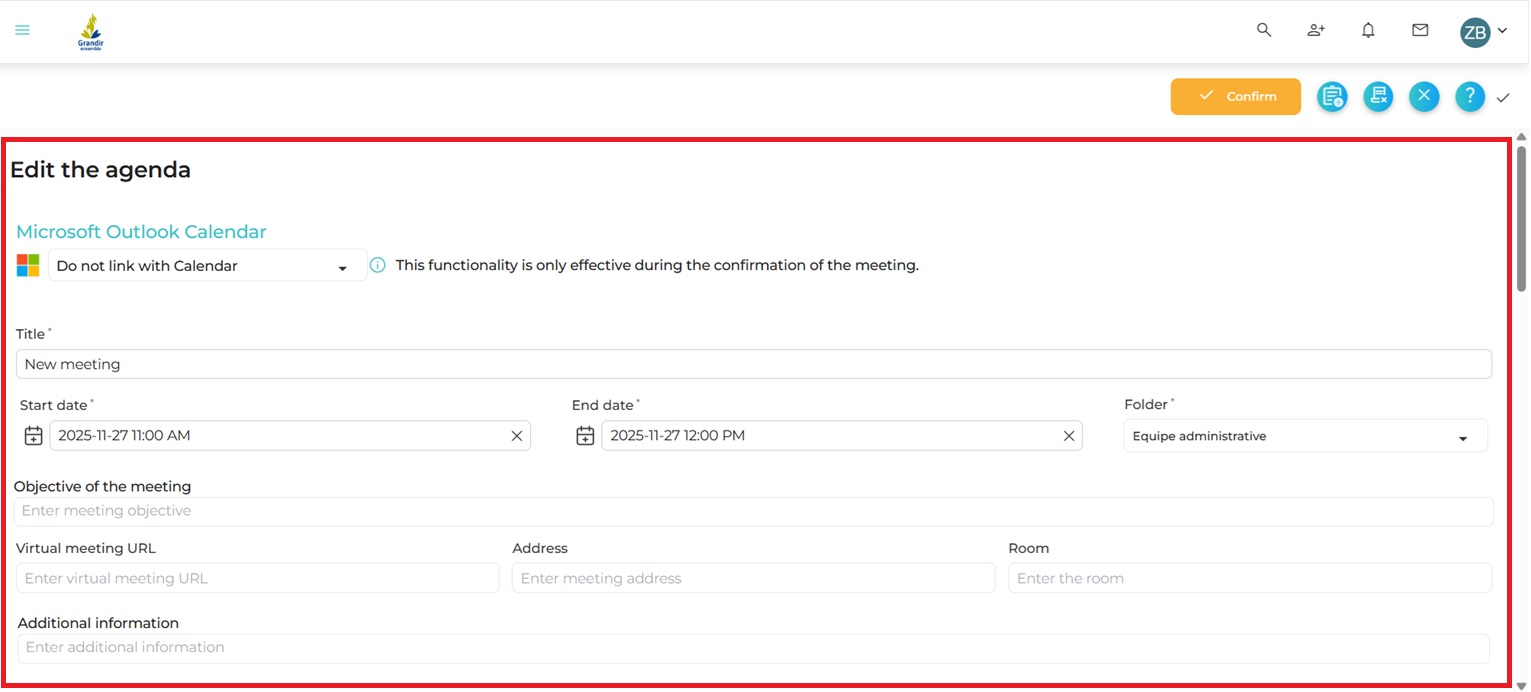Viewport: 1531px width, 692px height.
Task: Open the End date calendar picker icon
Action: click(x=585, y=436)
